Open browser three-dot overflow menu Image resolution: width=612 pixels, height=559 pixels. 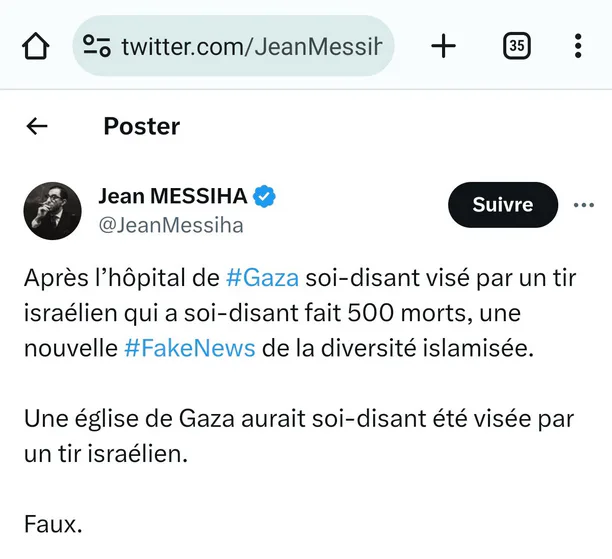coord(578,46)
